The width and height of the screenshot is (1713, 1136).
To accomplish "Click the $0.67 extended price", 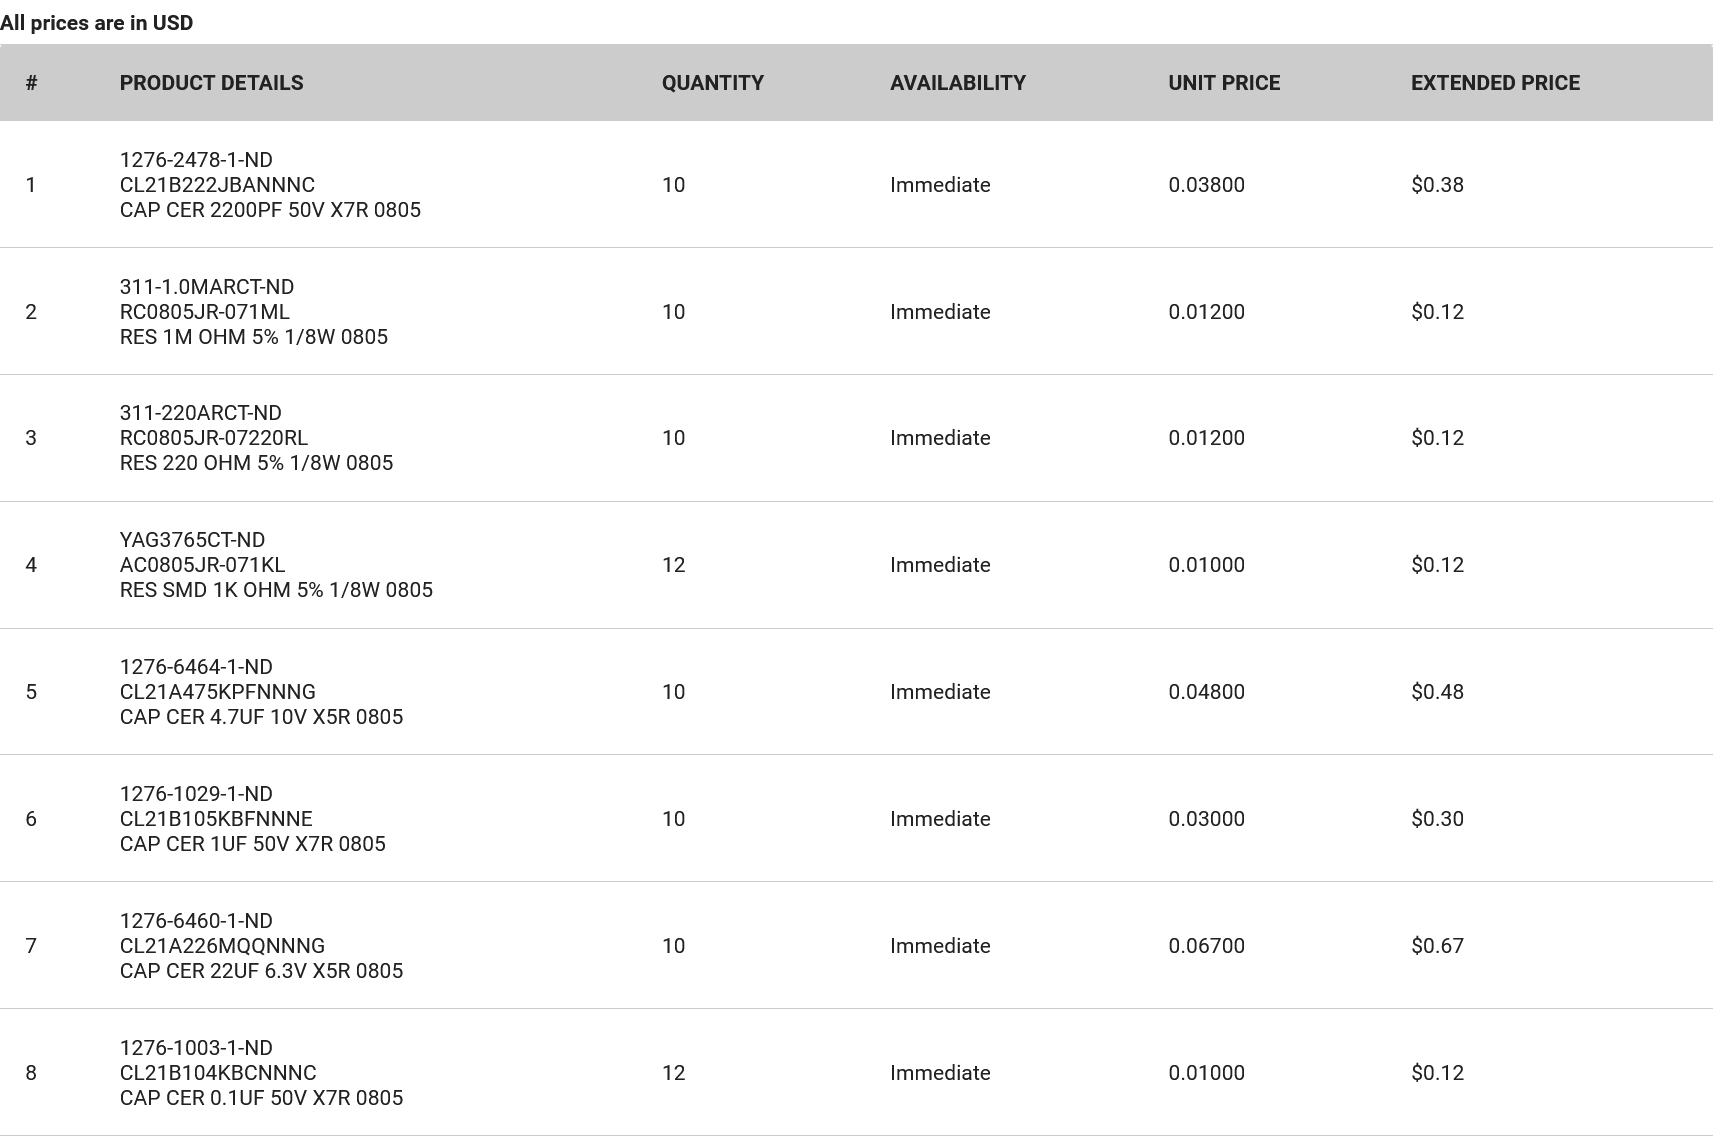I will pyautogui.click(x=1437, y=946).
